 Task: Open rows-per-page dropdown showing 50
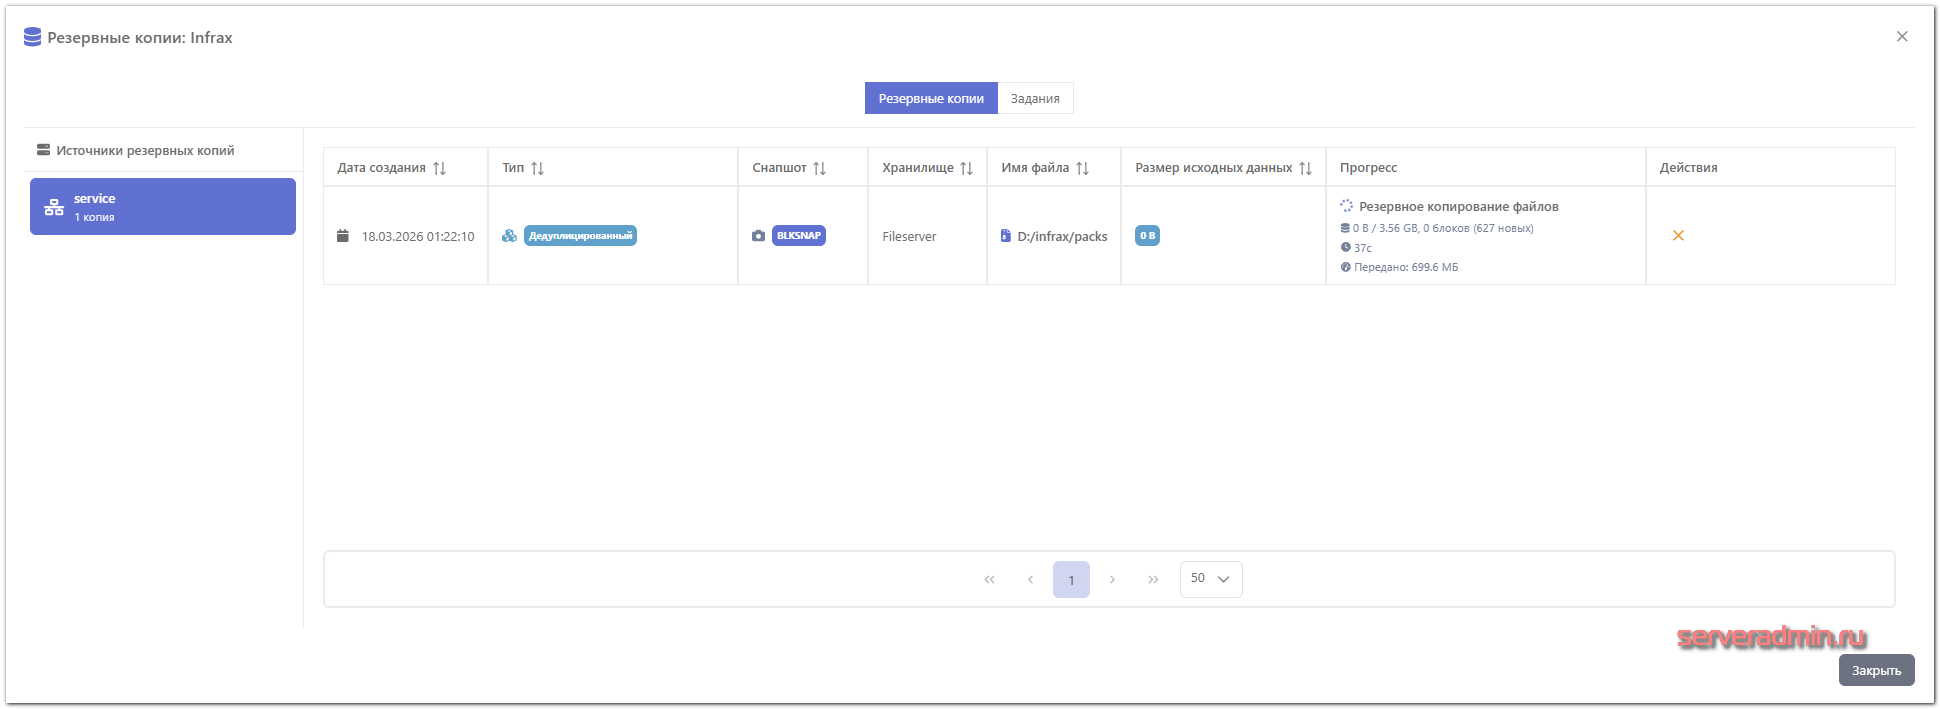[x=1211, y=579]
